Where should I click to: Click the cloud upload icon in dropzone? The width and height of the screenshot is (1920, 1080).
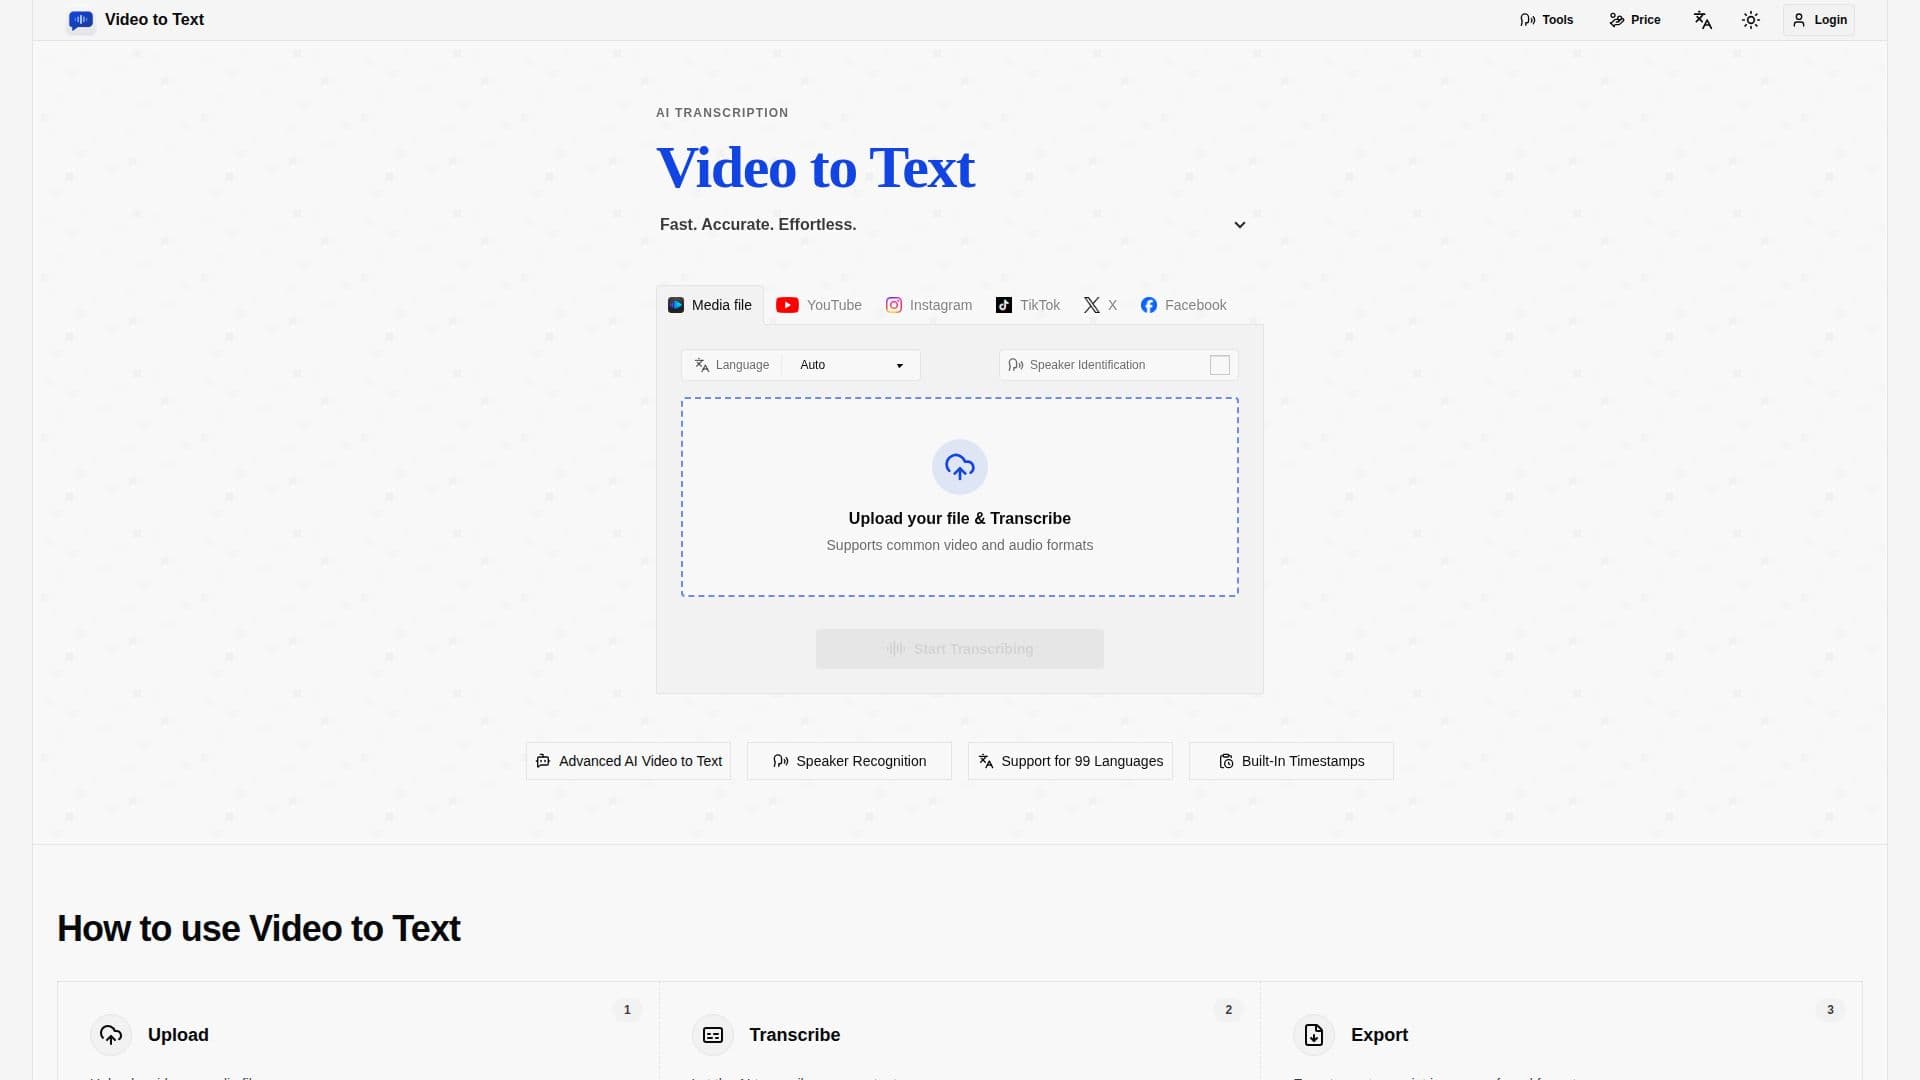click(x=960, y=467)
